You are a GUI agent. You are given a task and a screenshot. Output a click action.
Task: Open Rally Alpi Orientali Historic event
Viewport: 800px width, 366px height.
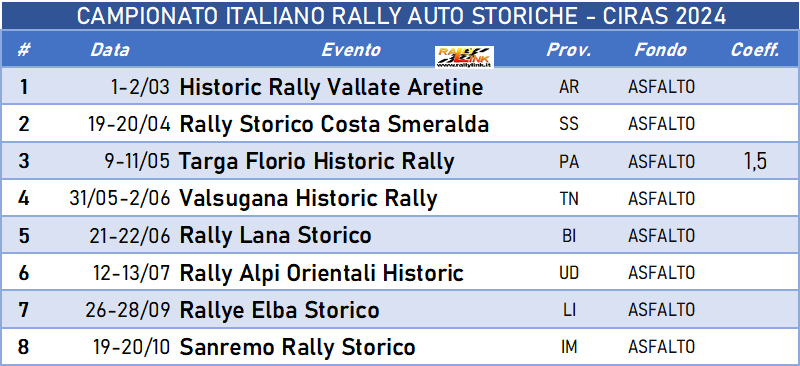click(x=321, y=273)
